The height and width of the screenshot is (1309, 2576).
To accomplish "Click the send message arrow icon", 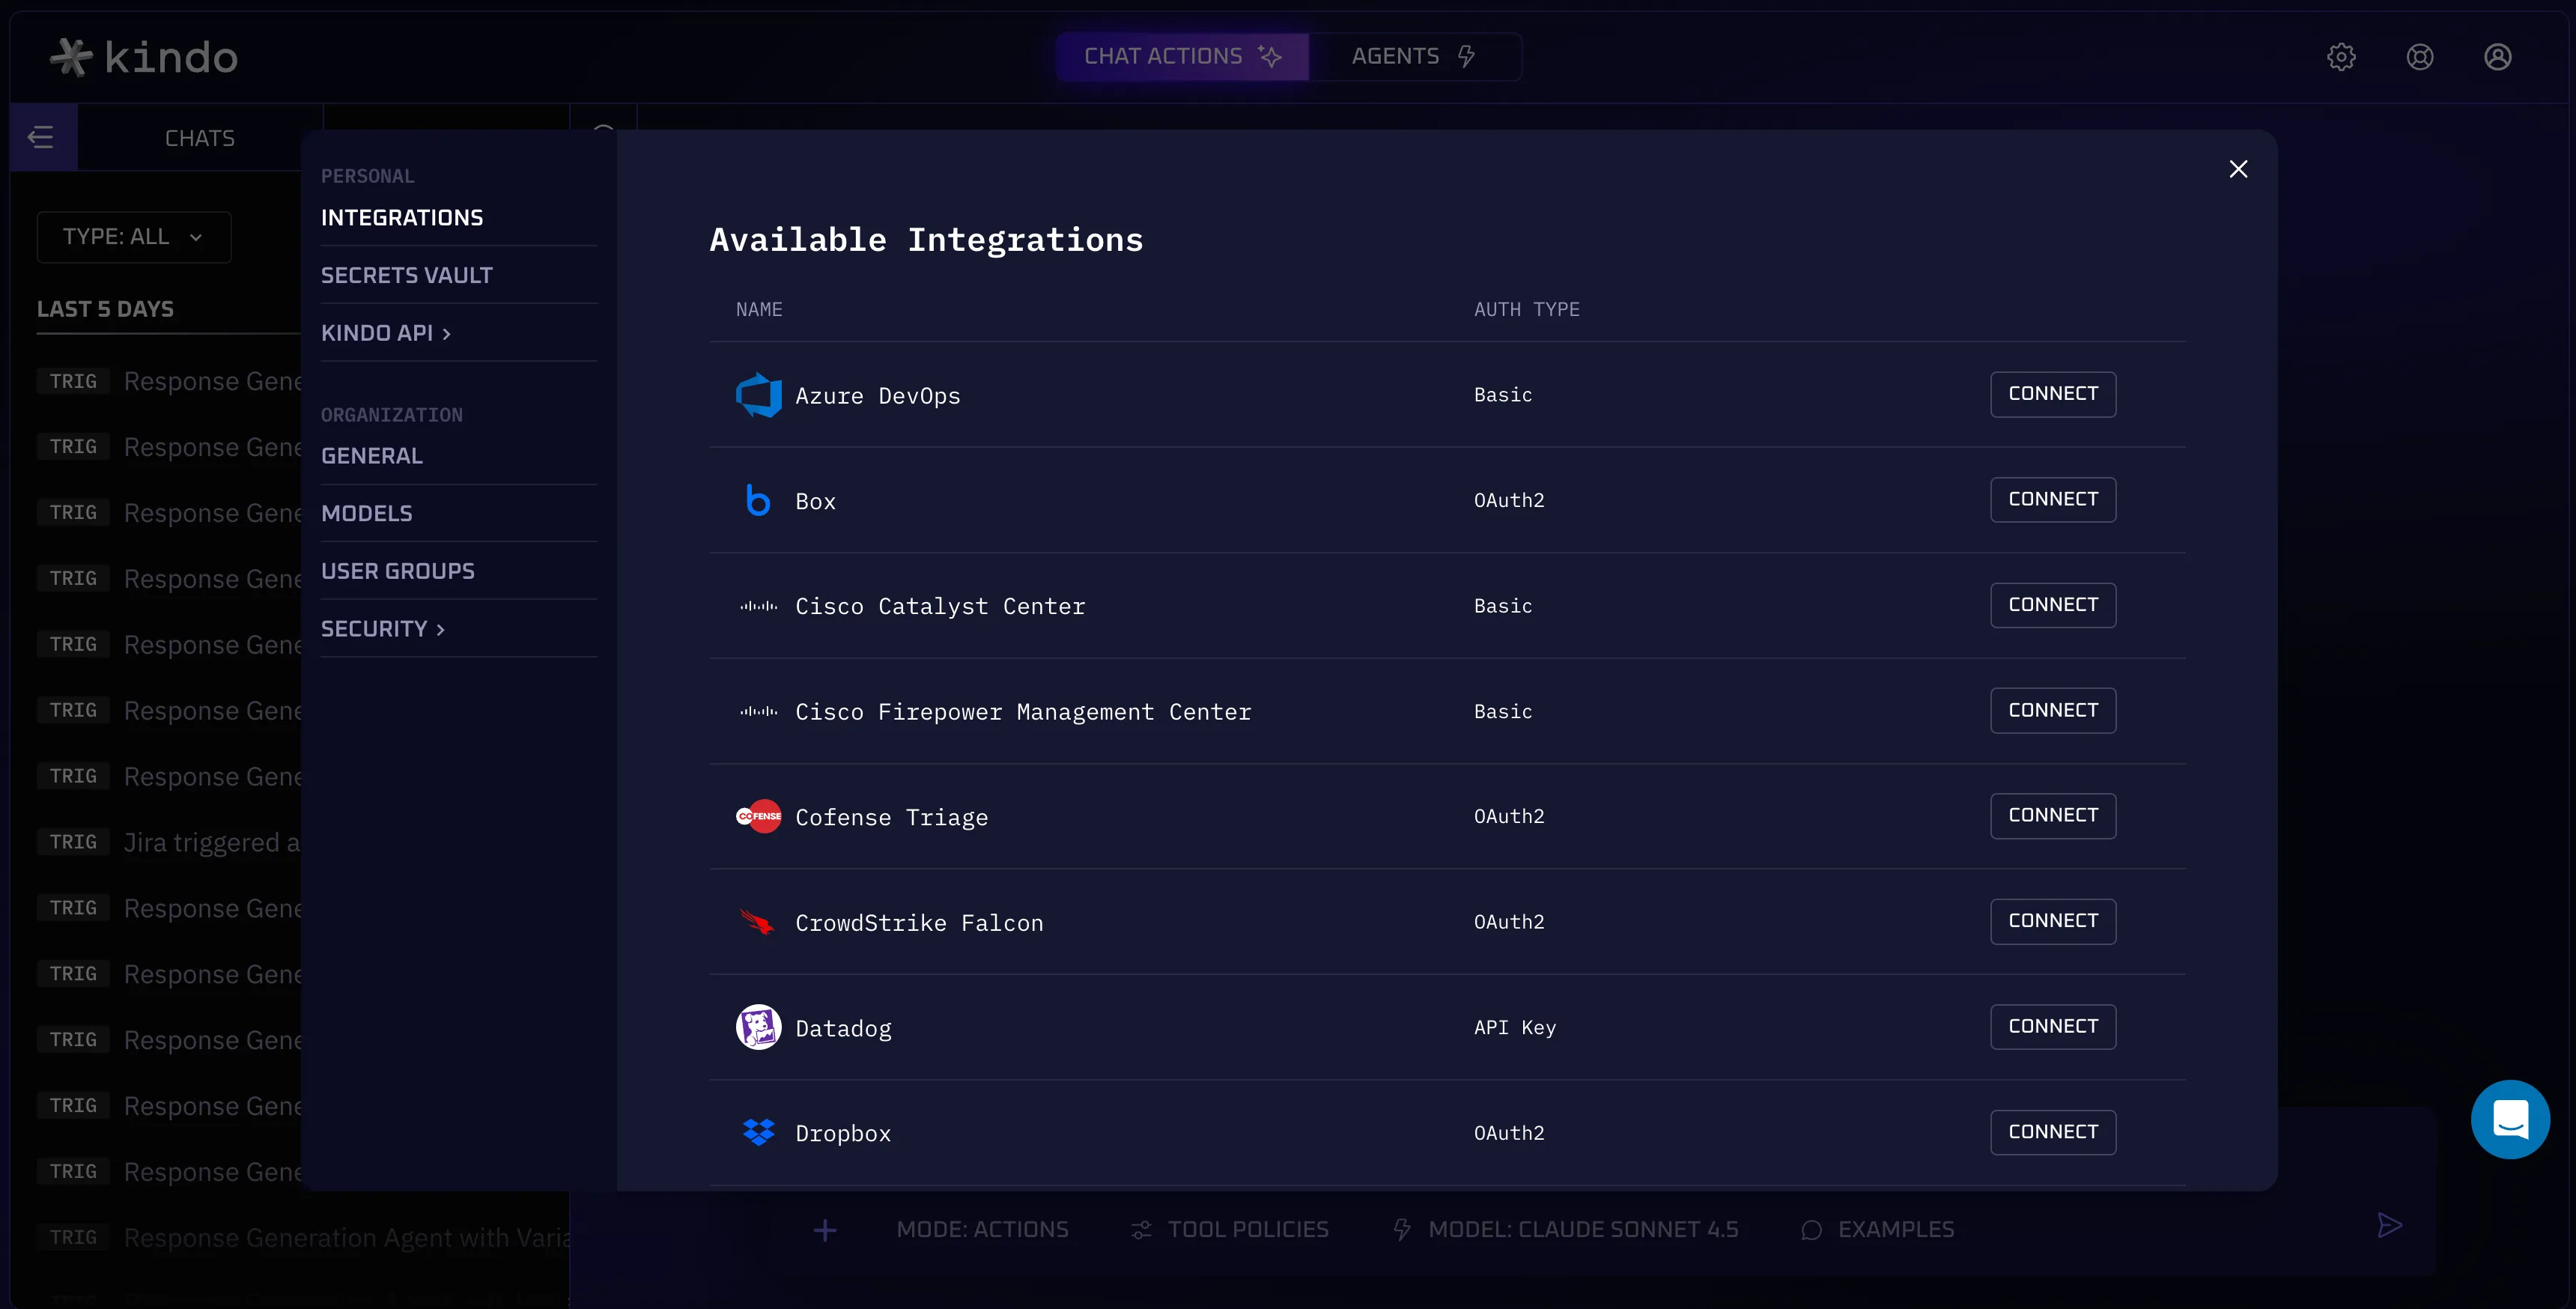I will (x=2390, y=1227).
